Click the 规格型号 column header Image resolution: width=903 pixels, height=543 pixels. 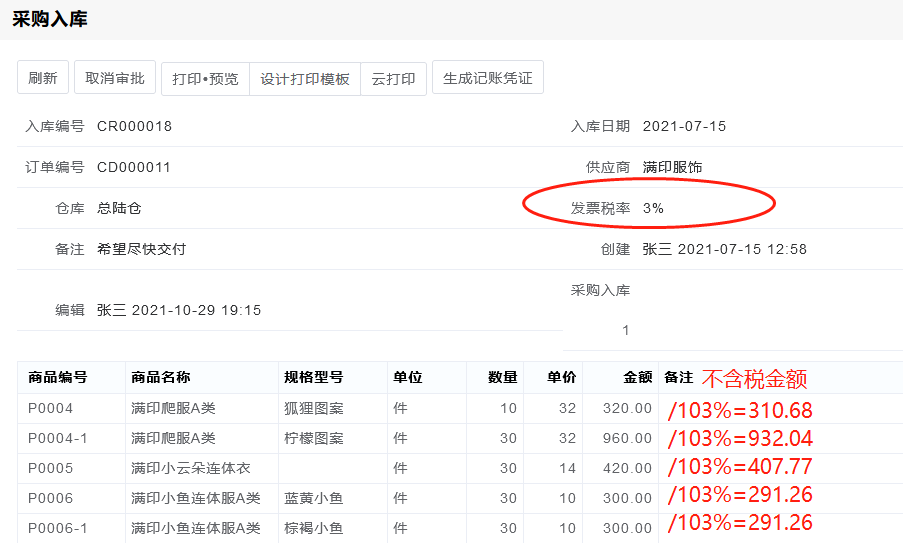(313, 377)
